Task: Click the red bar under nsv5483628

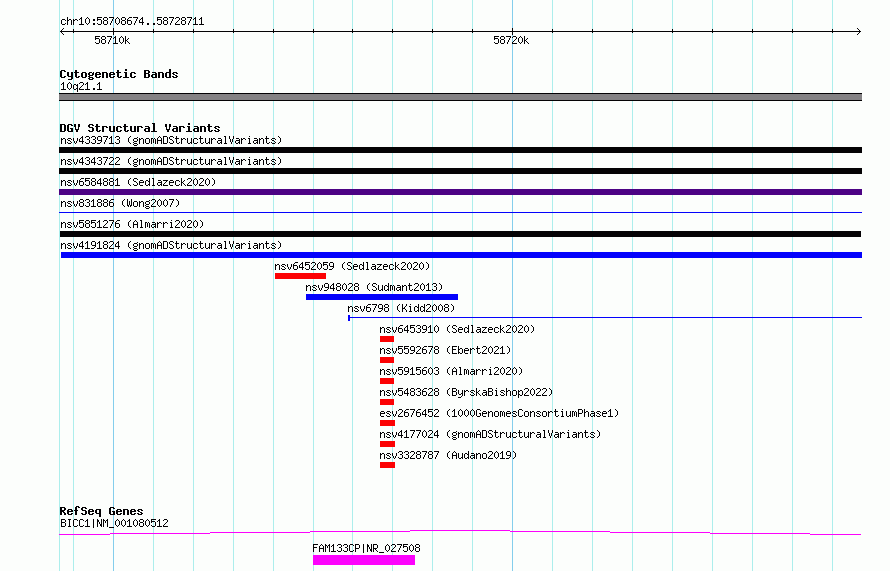Action: click(x=387, y=402)
